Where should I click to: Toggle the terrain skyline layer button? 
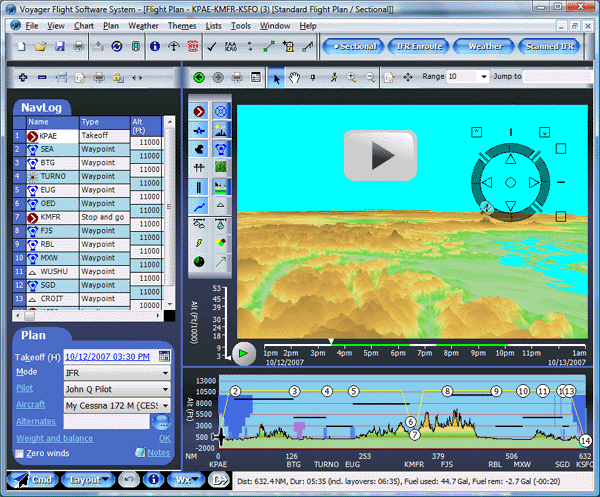point(221,130)
